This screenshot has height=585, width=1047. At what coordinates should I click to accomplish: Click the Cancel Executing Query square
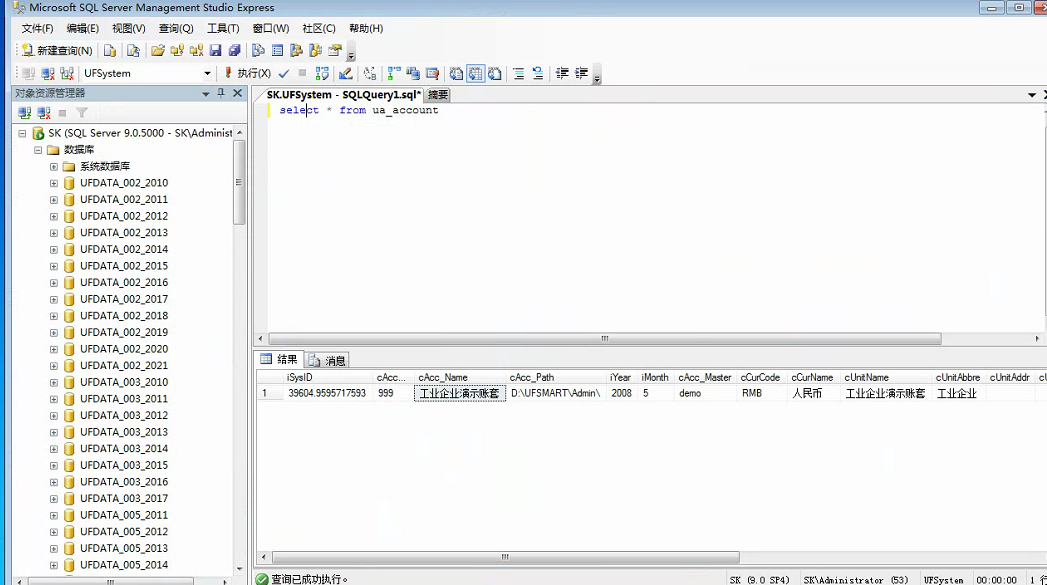(302, 73)
